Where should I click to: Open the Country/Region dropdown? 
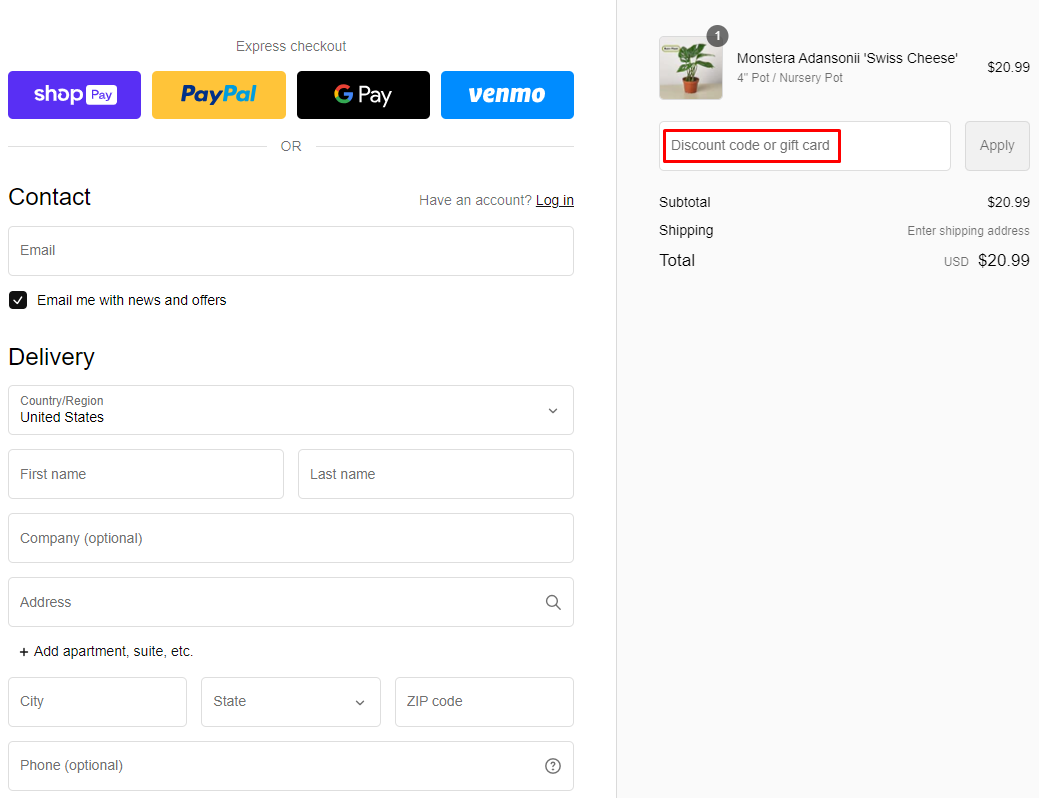(x=290, y=410)
